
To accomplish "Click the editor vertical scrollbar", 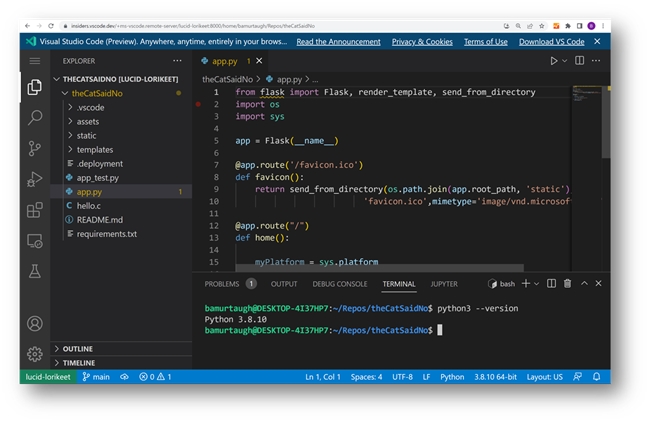I will tap(606, 122).
